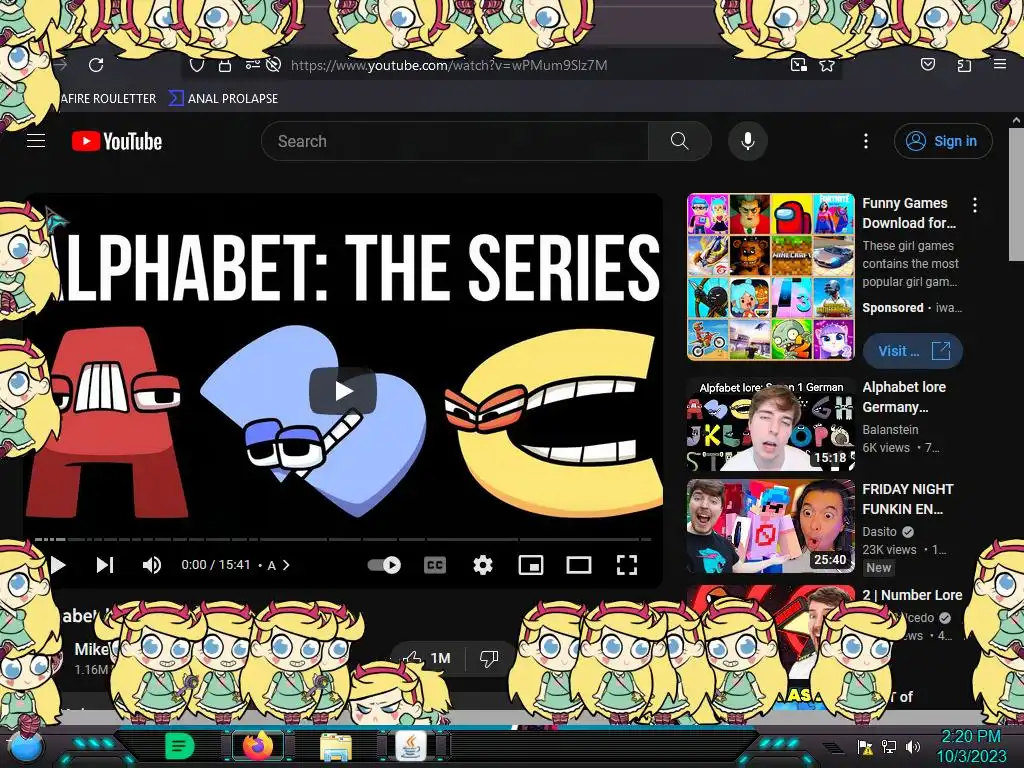Mute the video player volume
Image resolution: width=1024 pixels, height=768 pixels.
pyautogui.click(x=152, y=565)
